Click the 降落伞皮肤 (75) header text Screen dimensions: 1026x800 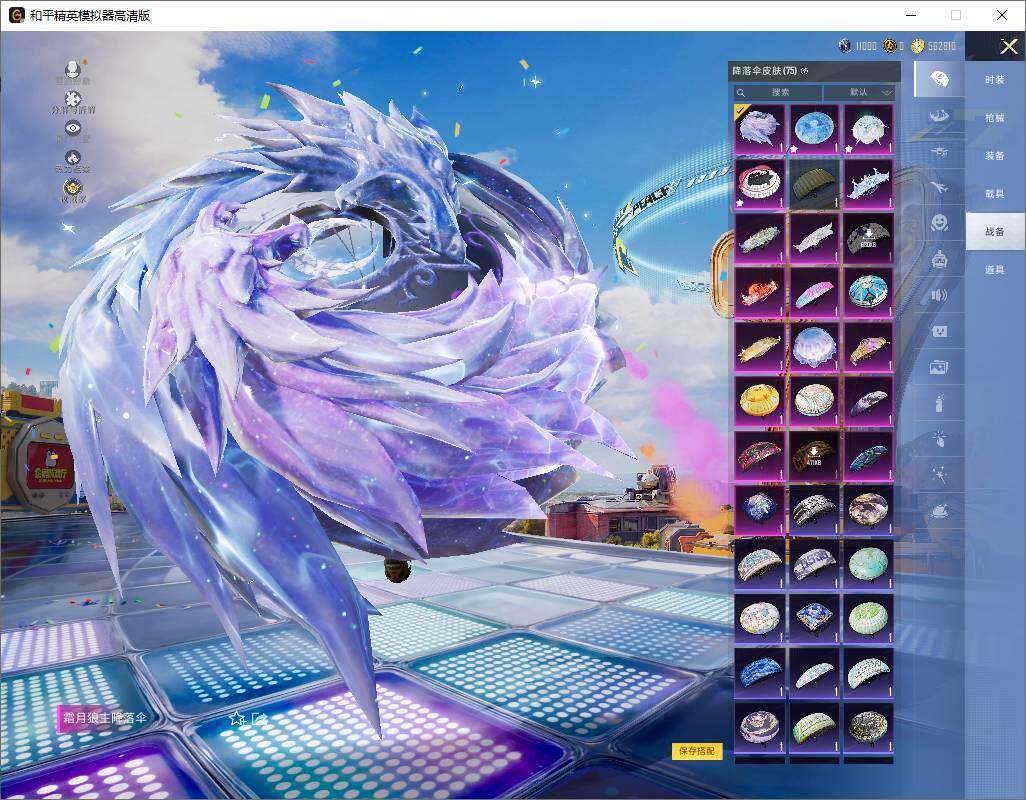click(764, 71)
